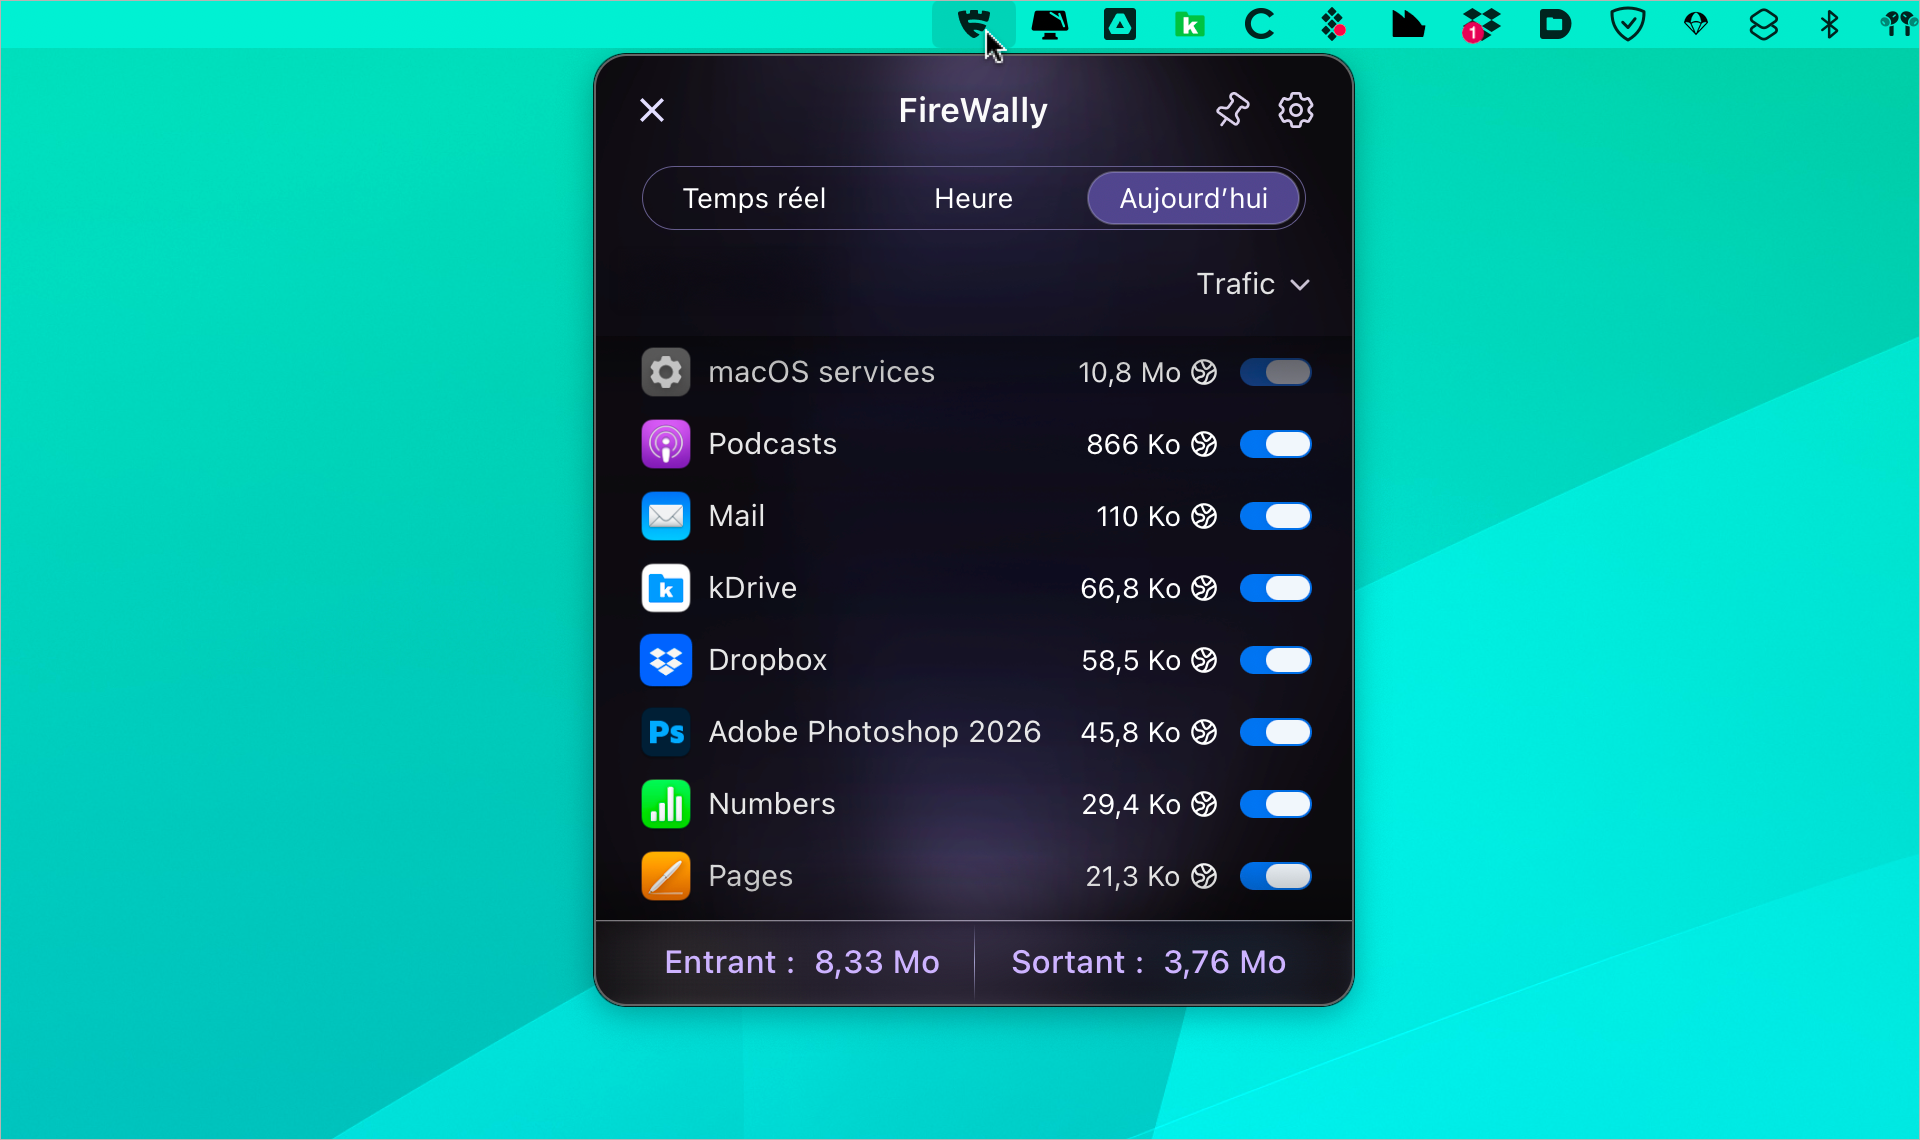
Task: Toggle off Adobe Photoshop 2026 connection
Action: pyautogui.click(x=1276, y=732)
